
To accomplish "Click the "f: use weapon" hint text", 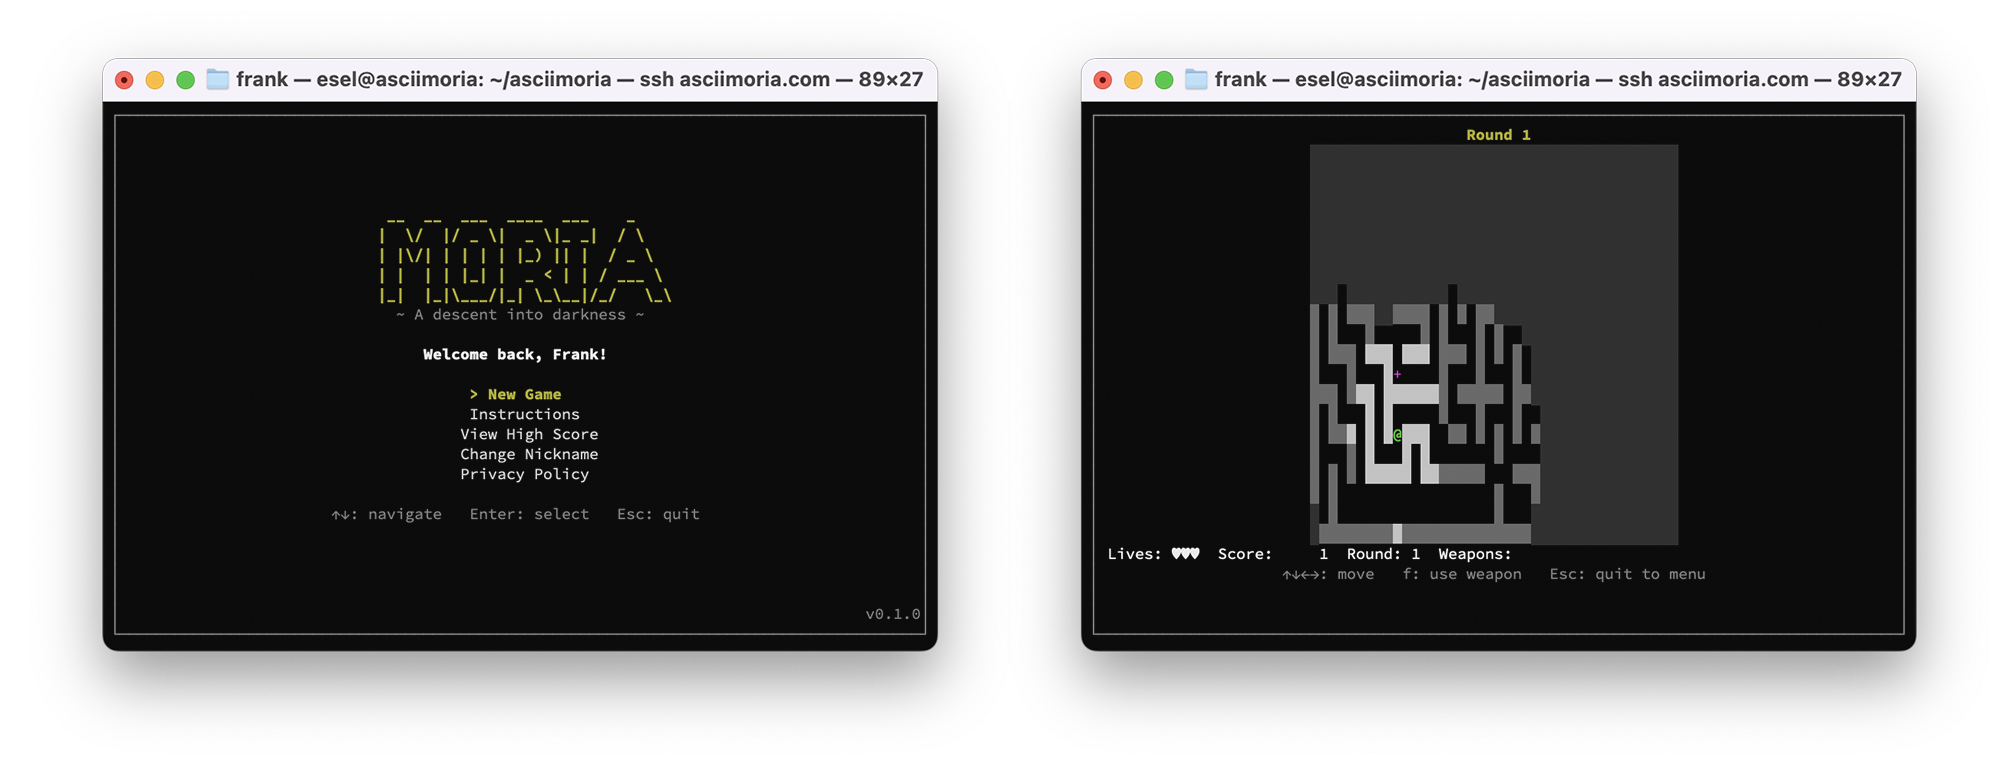I will coord(1461,574).
